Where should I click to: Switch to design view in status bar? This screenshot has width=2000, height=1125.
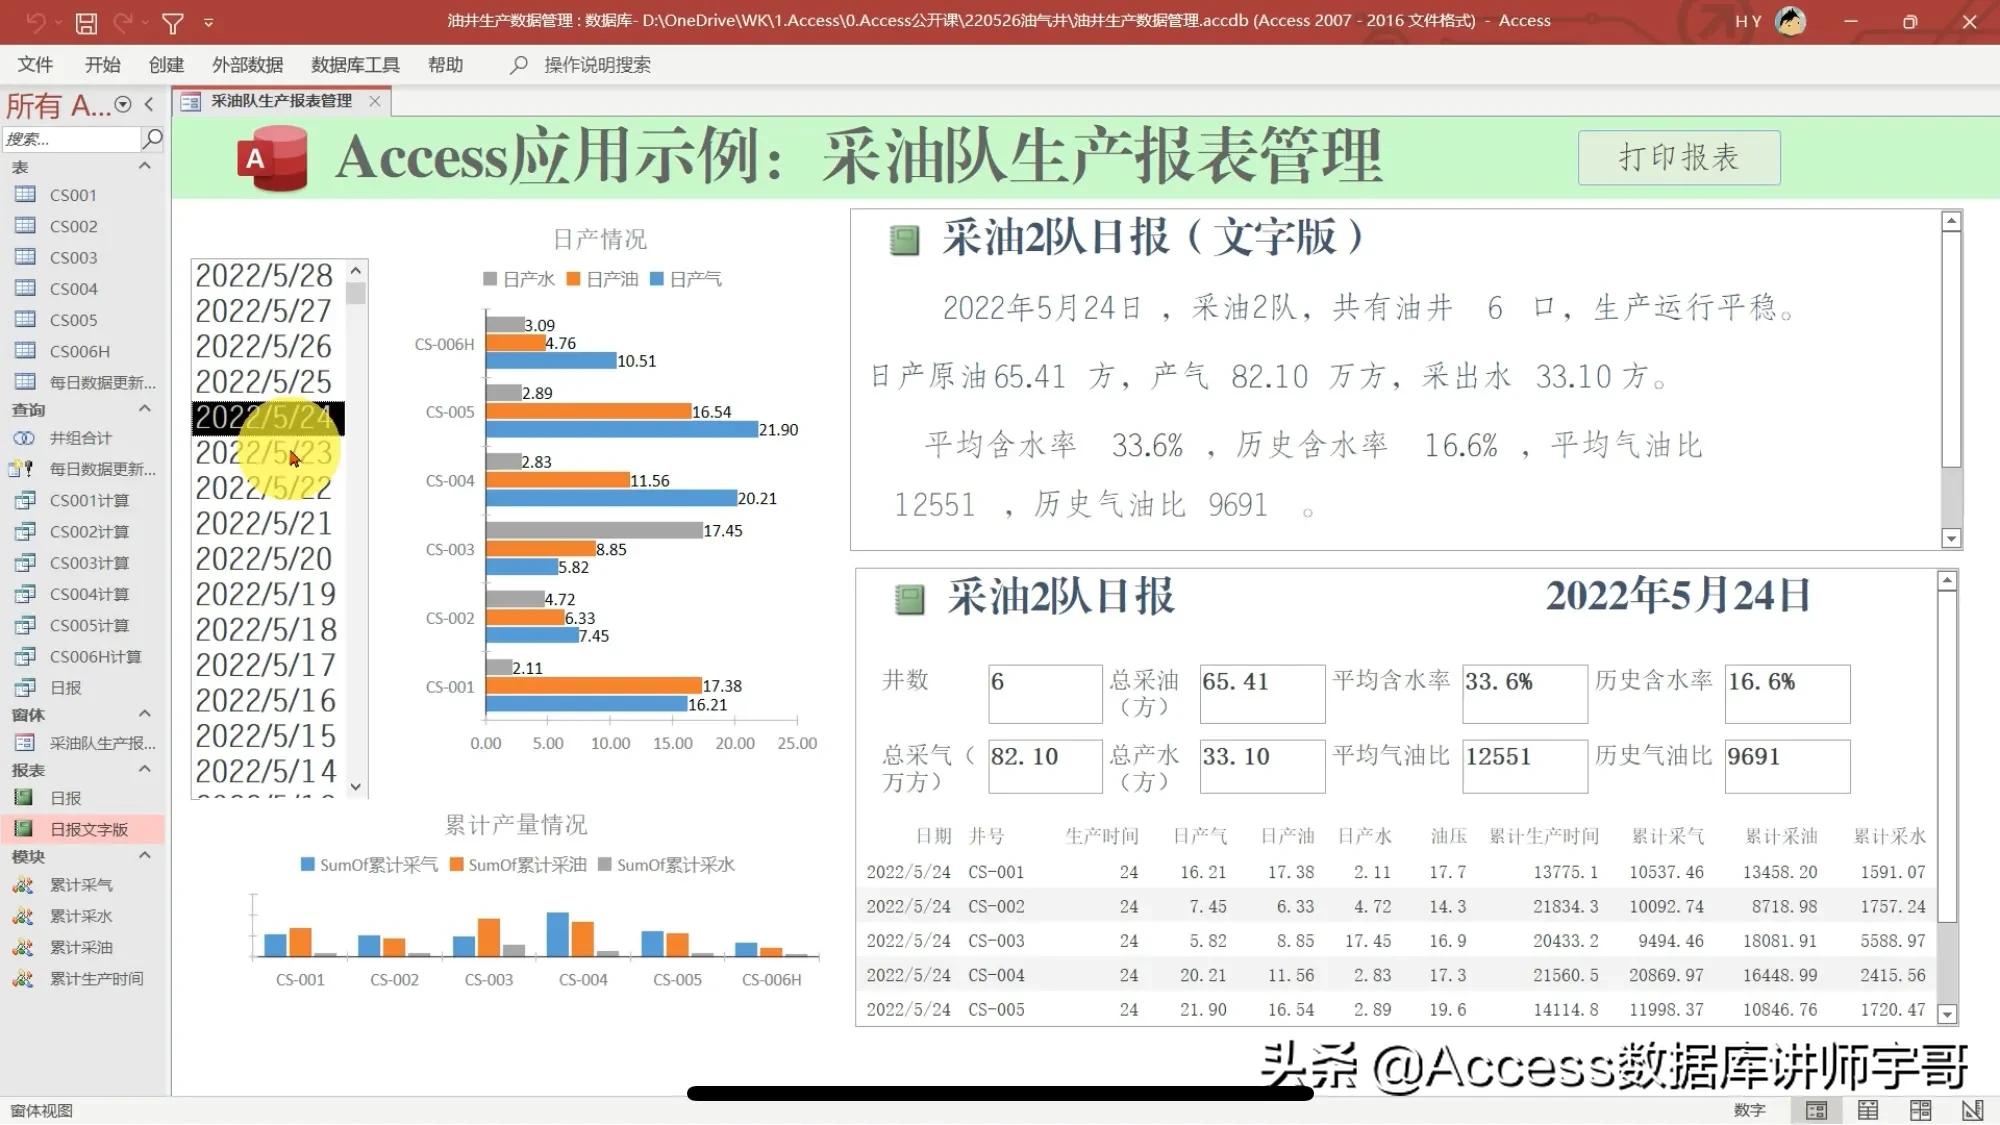1974,1110
